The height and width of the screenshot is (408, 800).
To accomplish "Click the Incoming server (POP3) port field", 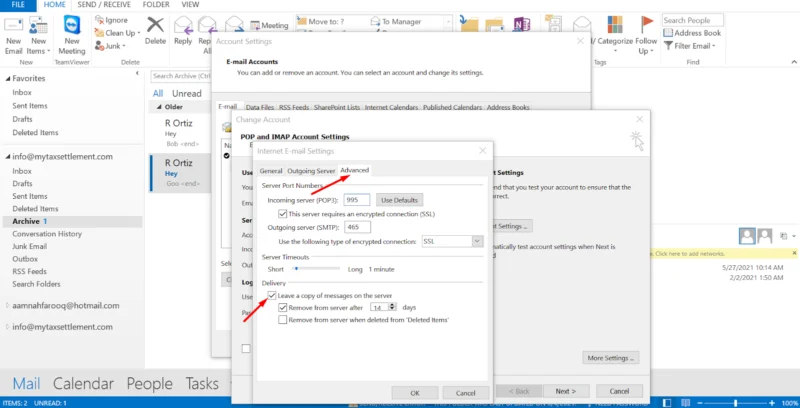I will [357, 200].
